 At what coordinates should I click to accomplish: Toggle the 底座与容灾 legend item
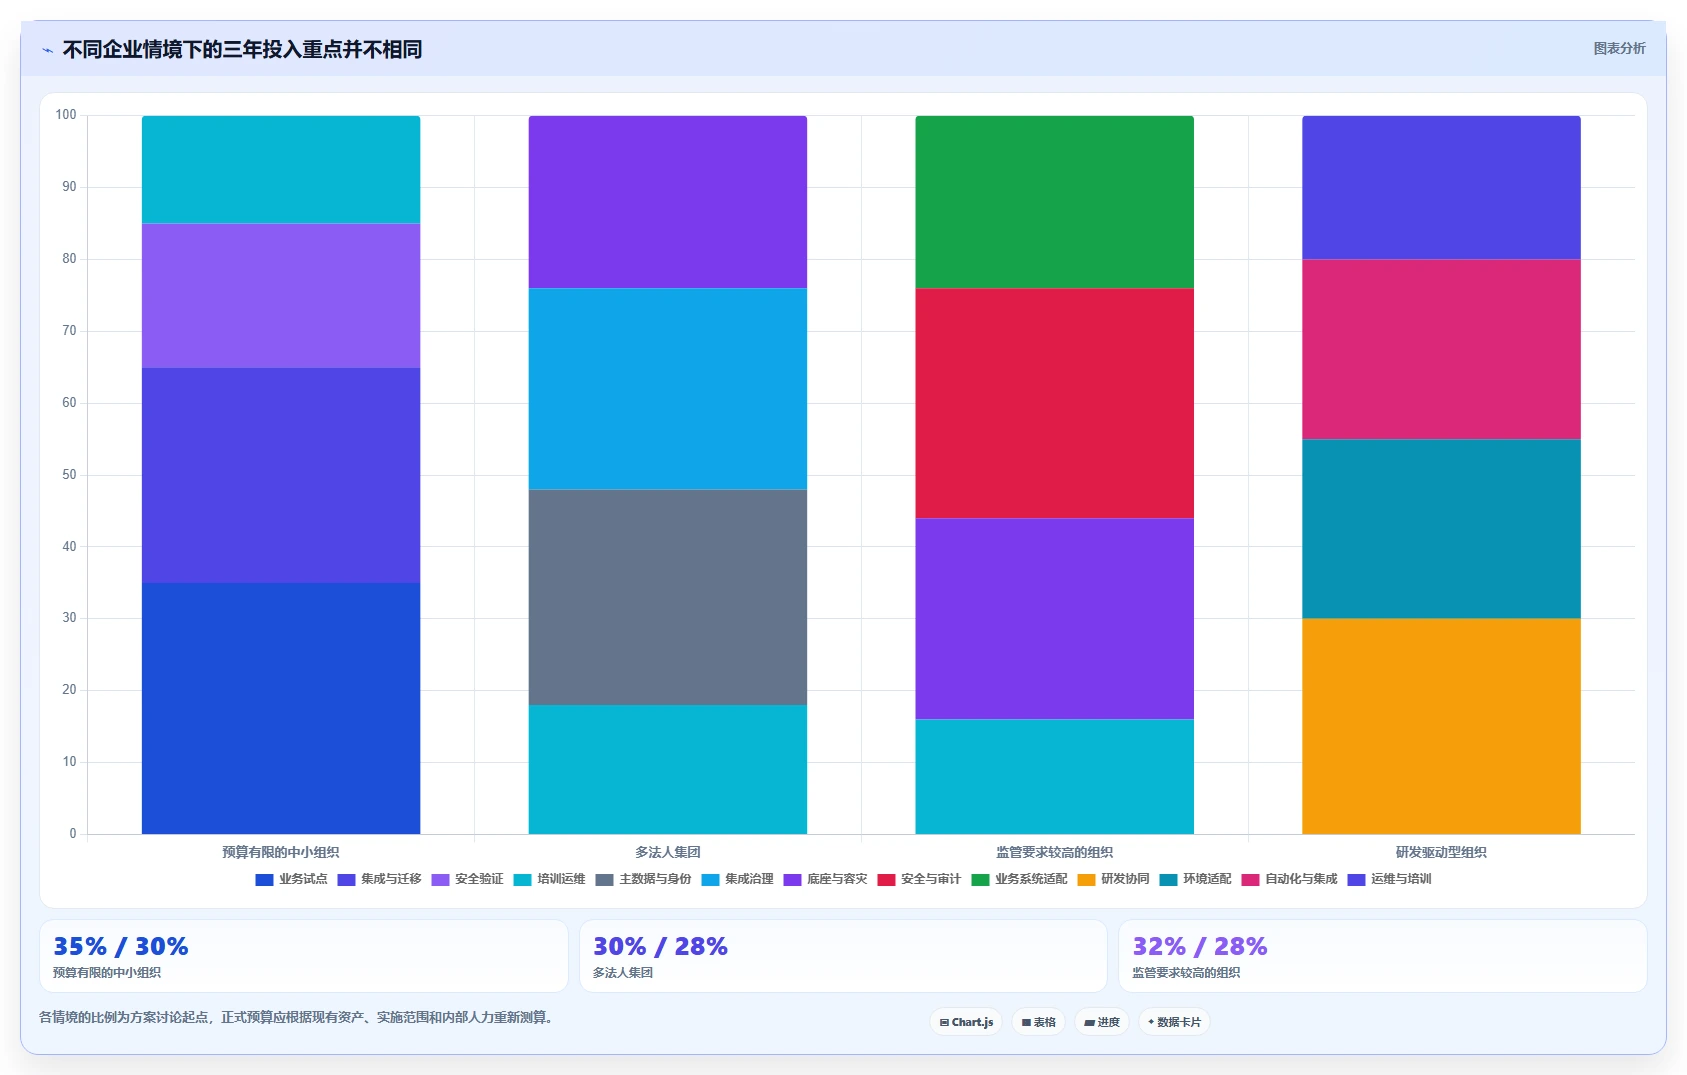(825, 879)
